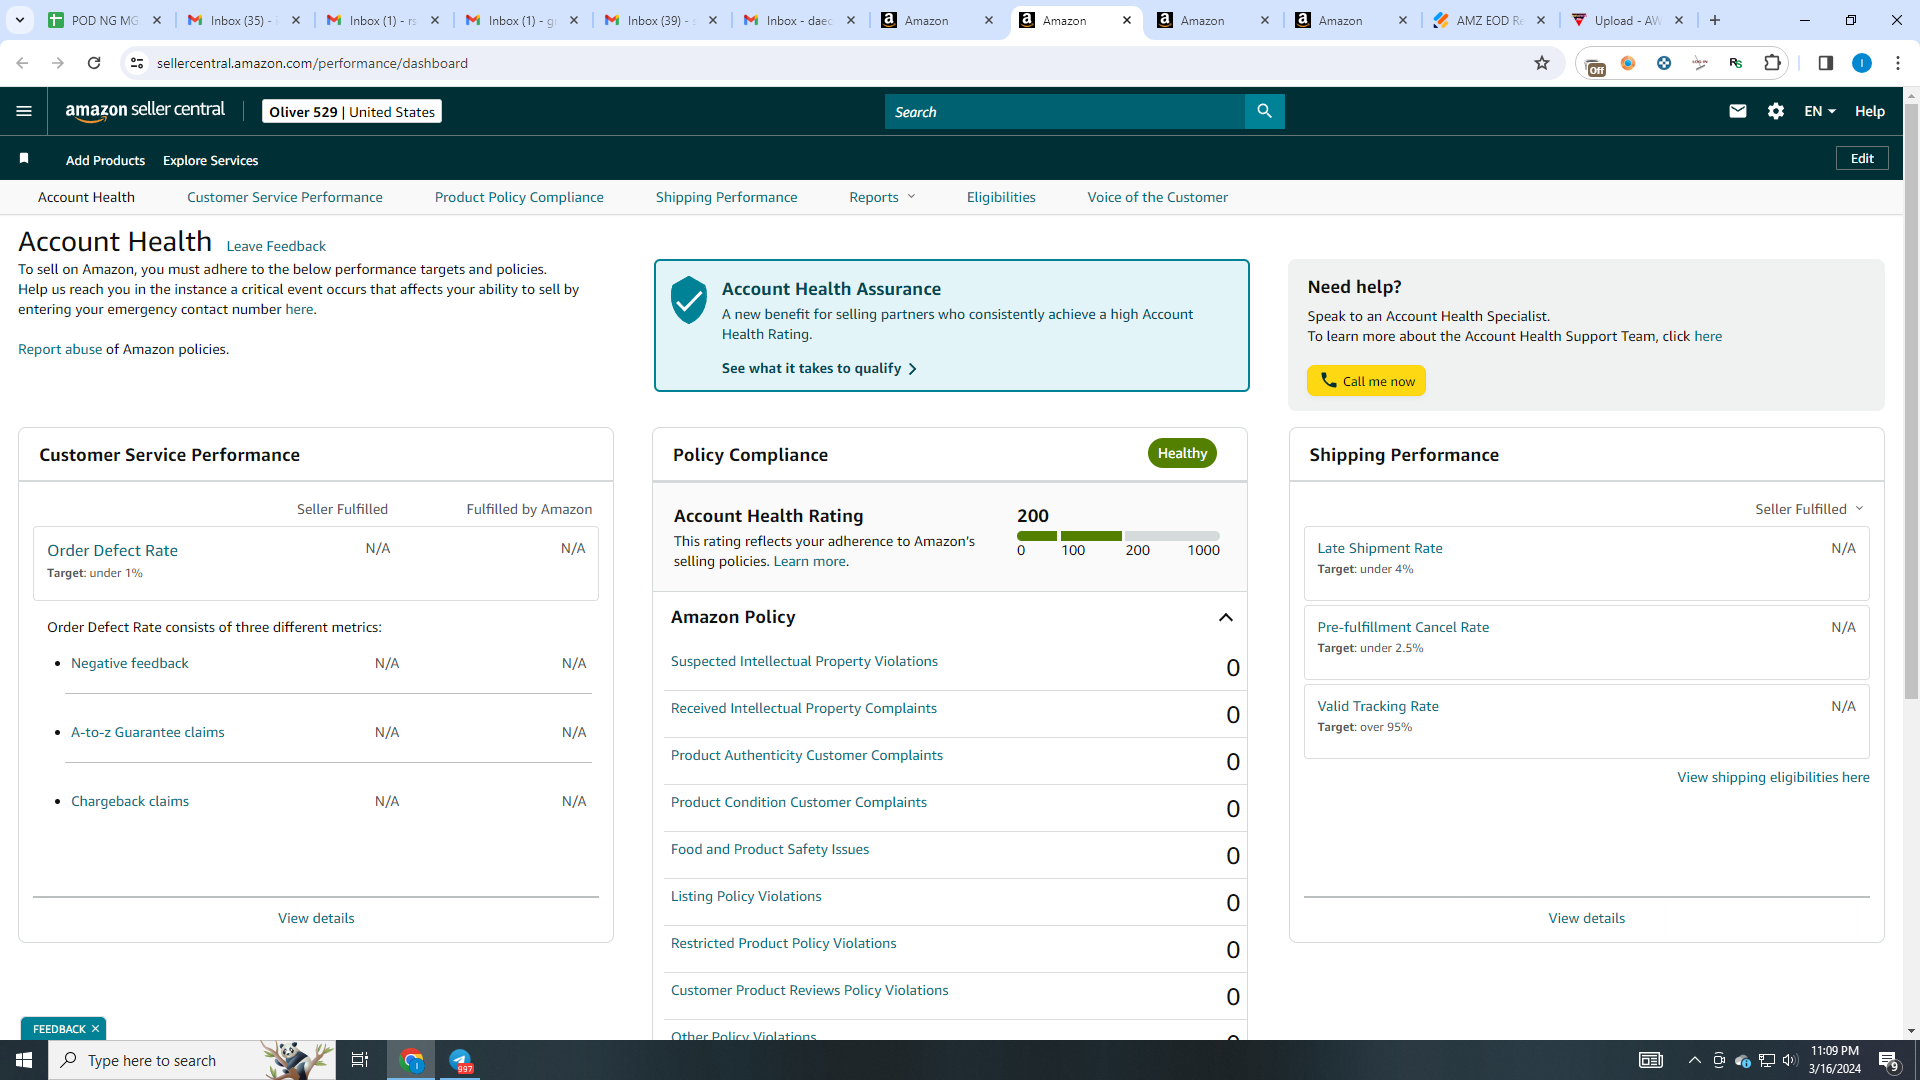Expand the Reports menu
This screenshot has height=1080, width=1920.
tap(882, 197)
